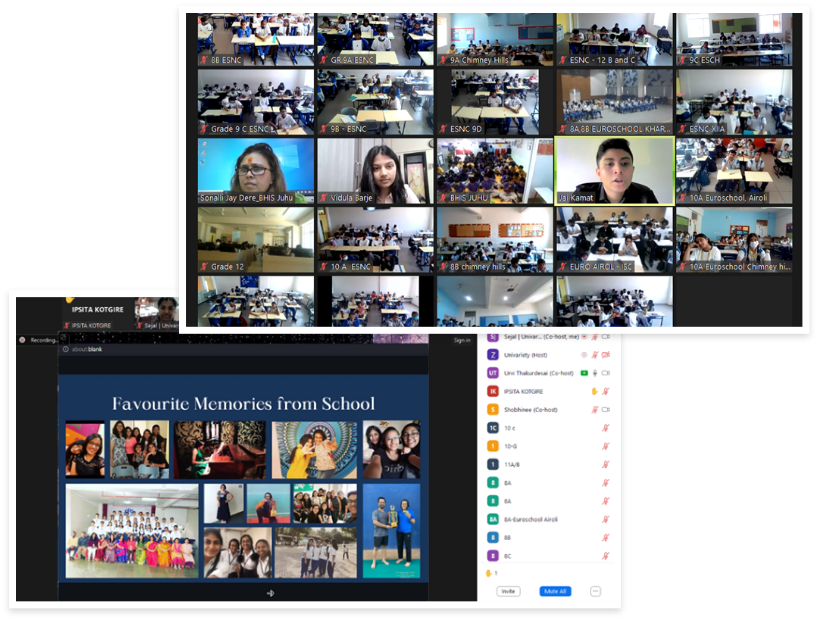Viewport: 819px width, 621px height.
Task: Click muted mic icon beside Univariety (Host)
Action: pos(595,354)
